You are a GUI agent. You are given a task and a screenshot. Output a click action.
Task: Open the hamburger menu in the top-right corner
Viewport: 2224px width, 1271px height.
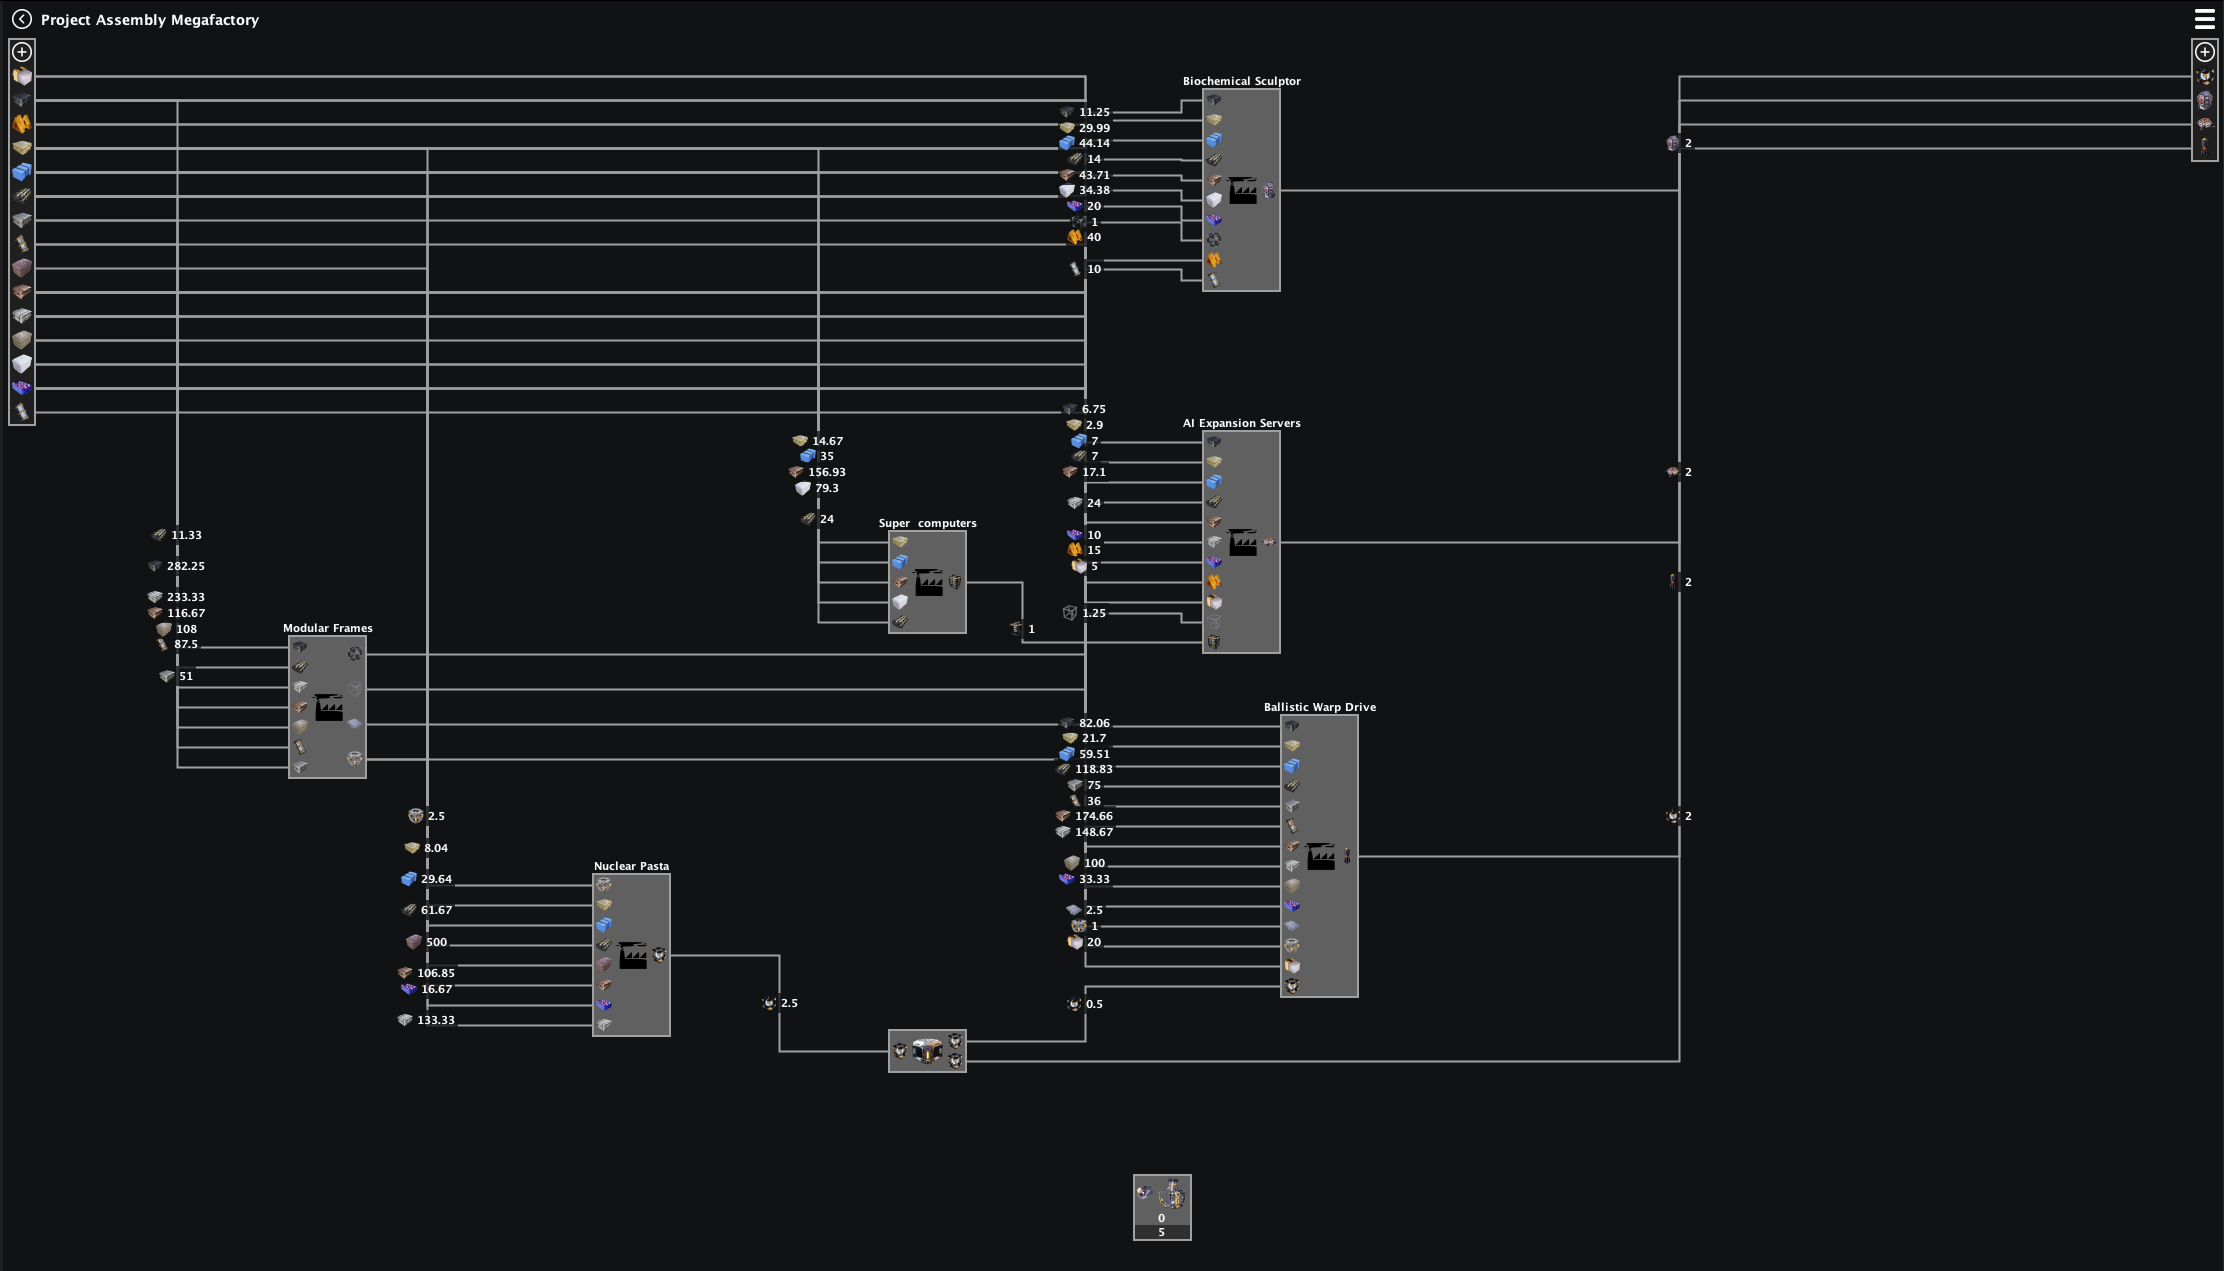tap(2204, 19)
